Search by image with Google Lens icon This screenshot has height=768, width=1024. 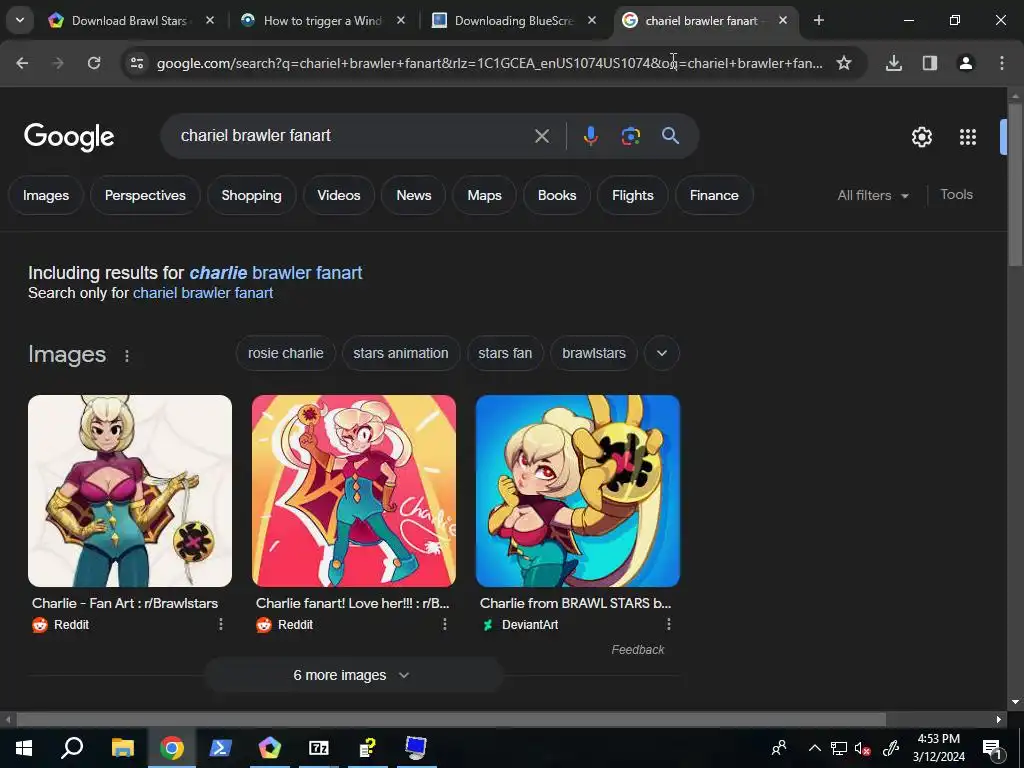pyautogui.click(x=630, y=136)
